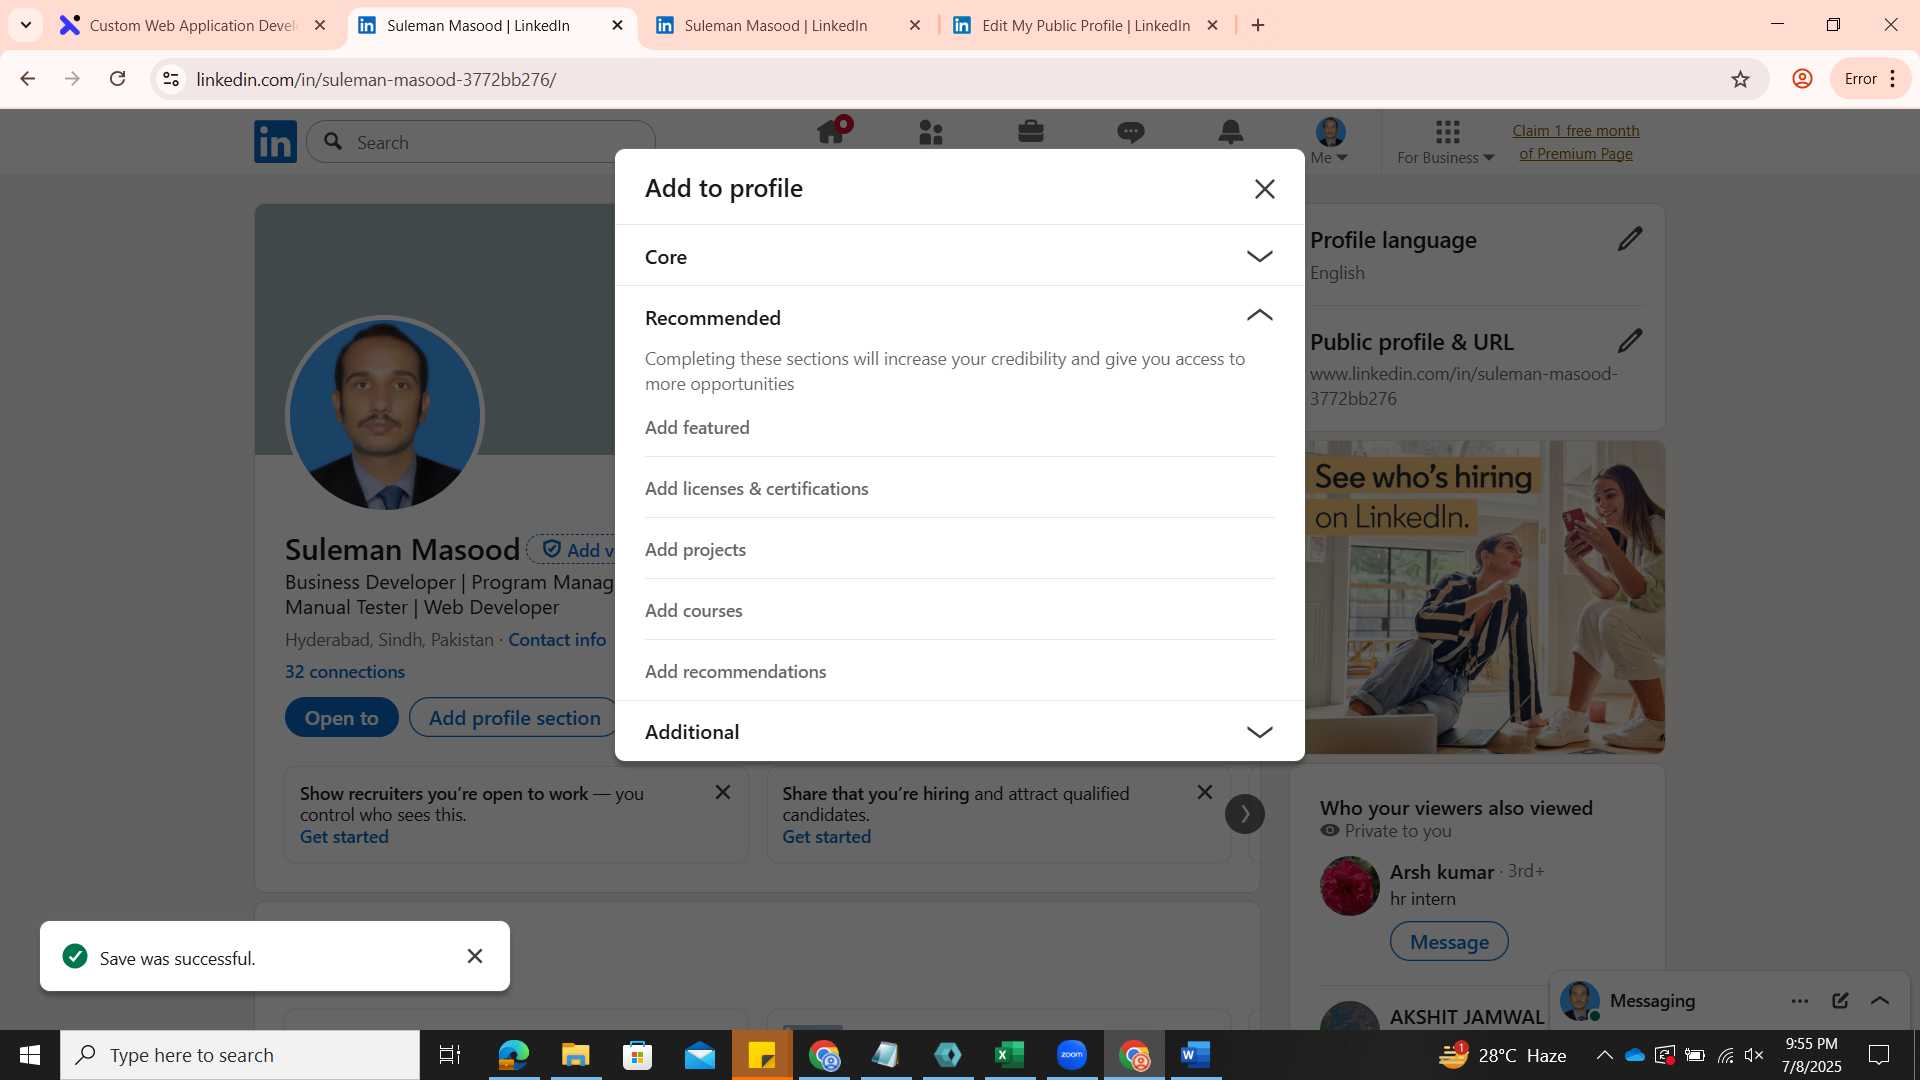The height and width of the screenshot is (1080, 1920).
Task: Click the LinkedIn logo icon
Action: [275, 142]
